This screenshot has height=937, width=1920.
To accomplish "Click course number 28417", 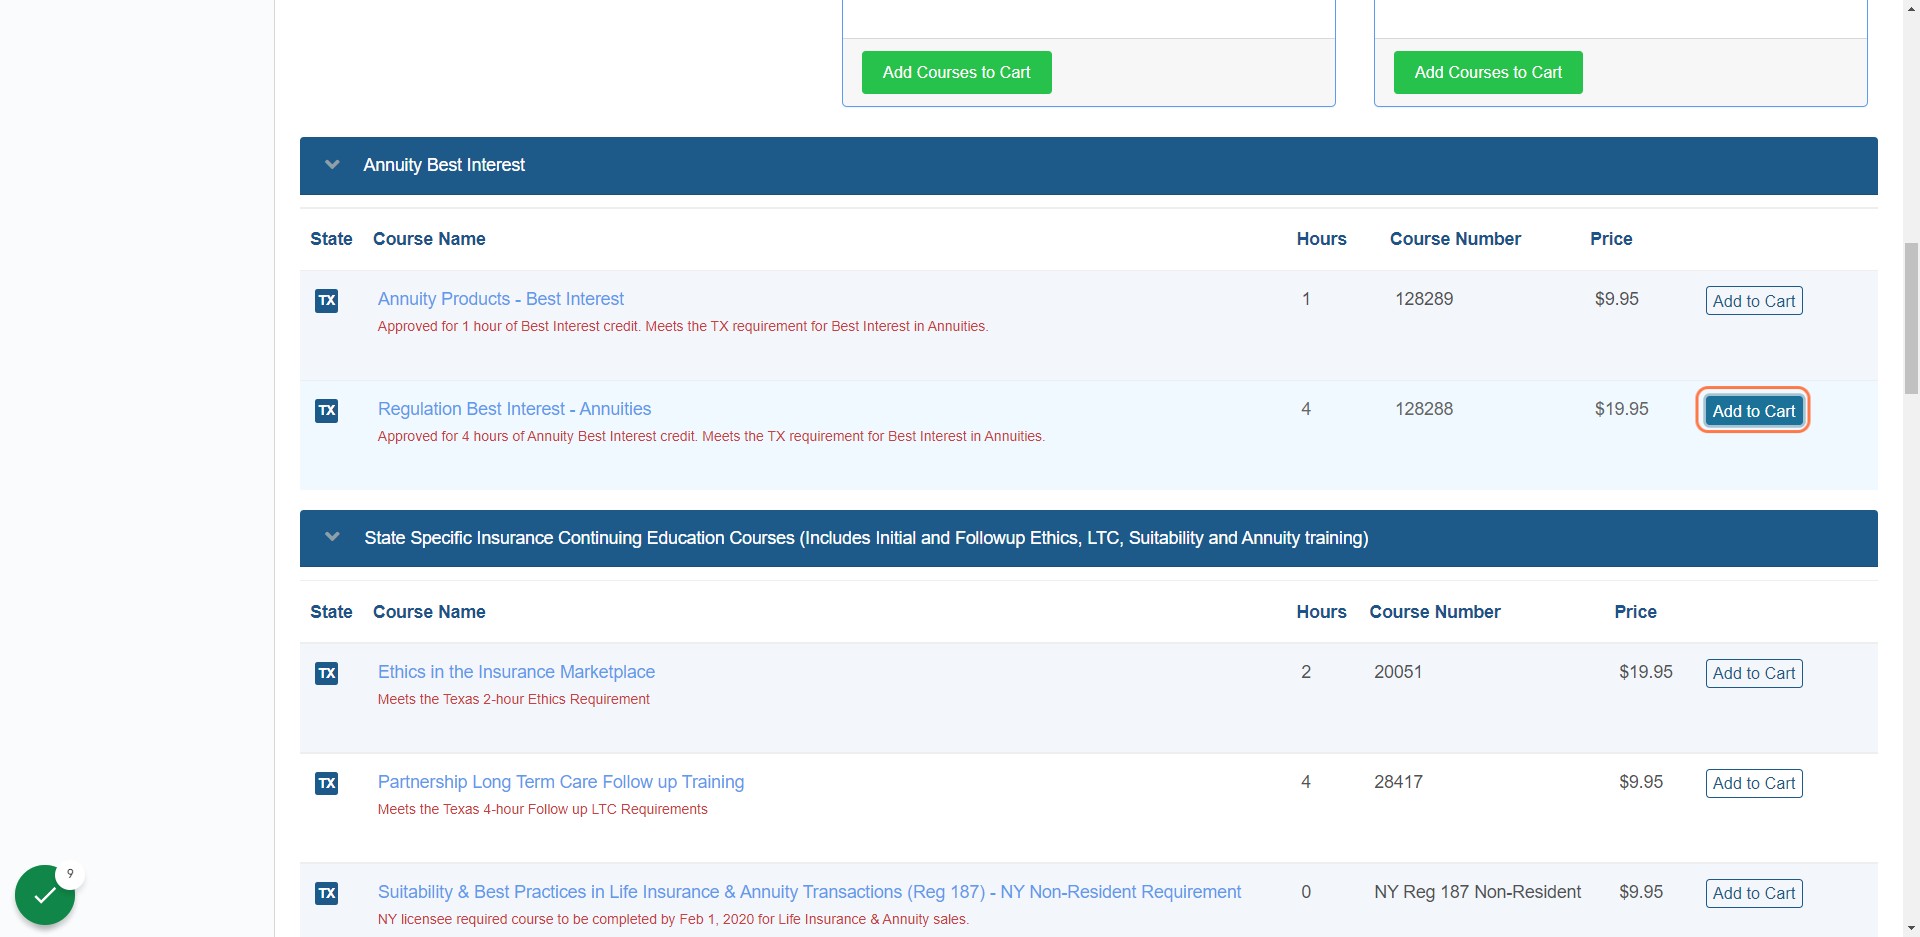I will pos(1398,782).
